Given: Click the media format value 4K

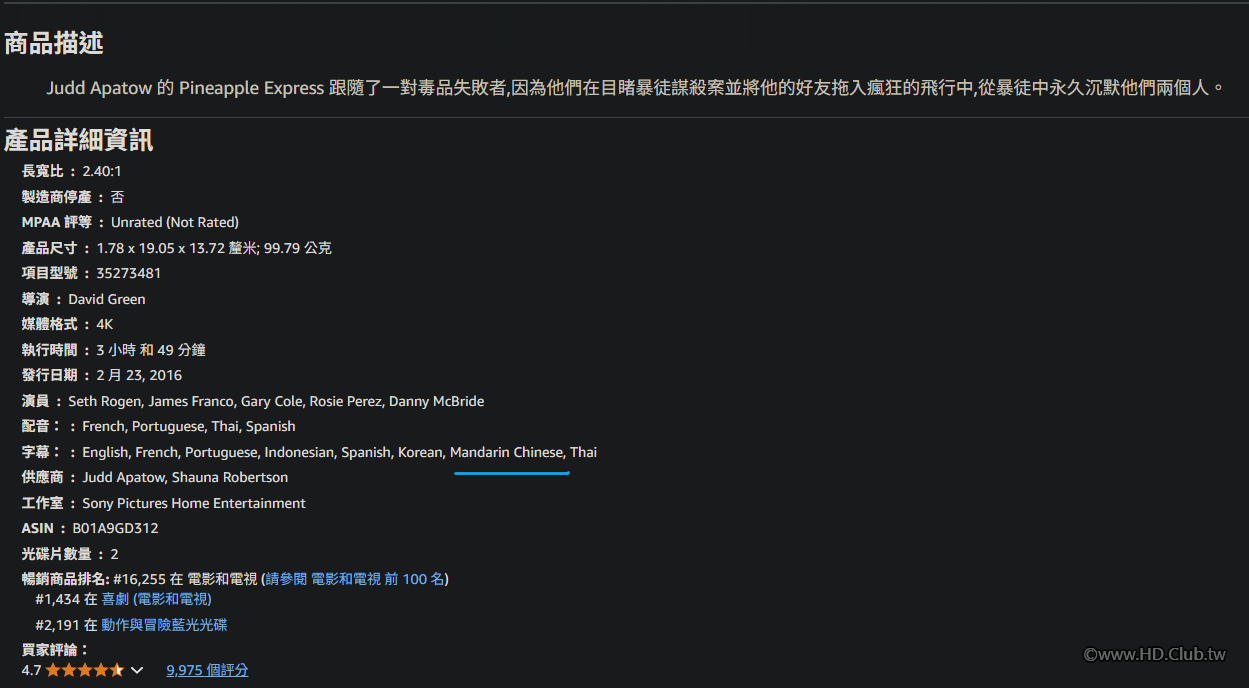Looking at the screenshot, I should coord(105,324).
